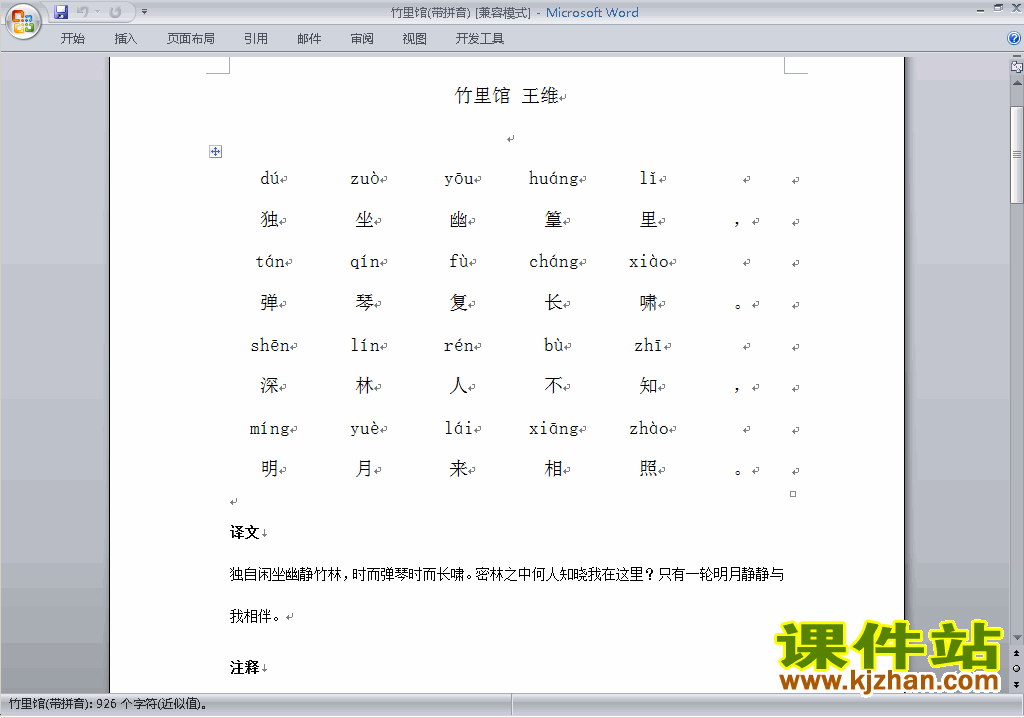Screen dimensions: 1024x718
Task: Click pinyin cell zuò
Action: pyautogui.click(x=365, y=178)
